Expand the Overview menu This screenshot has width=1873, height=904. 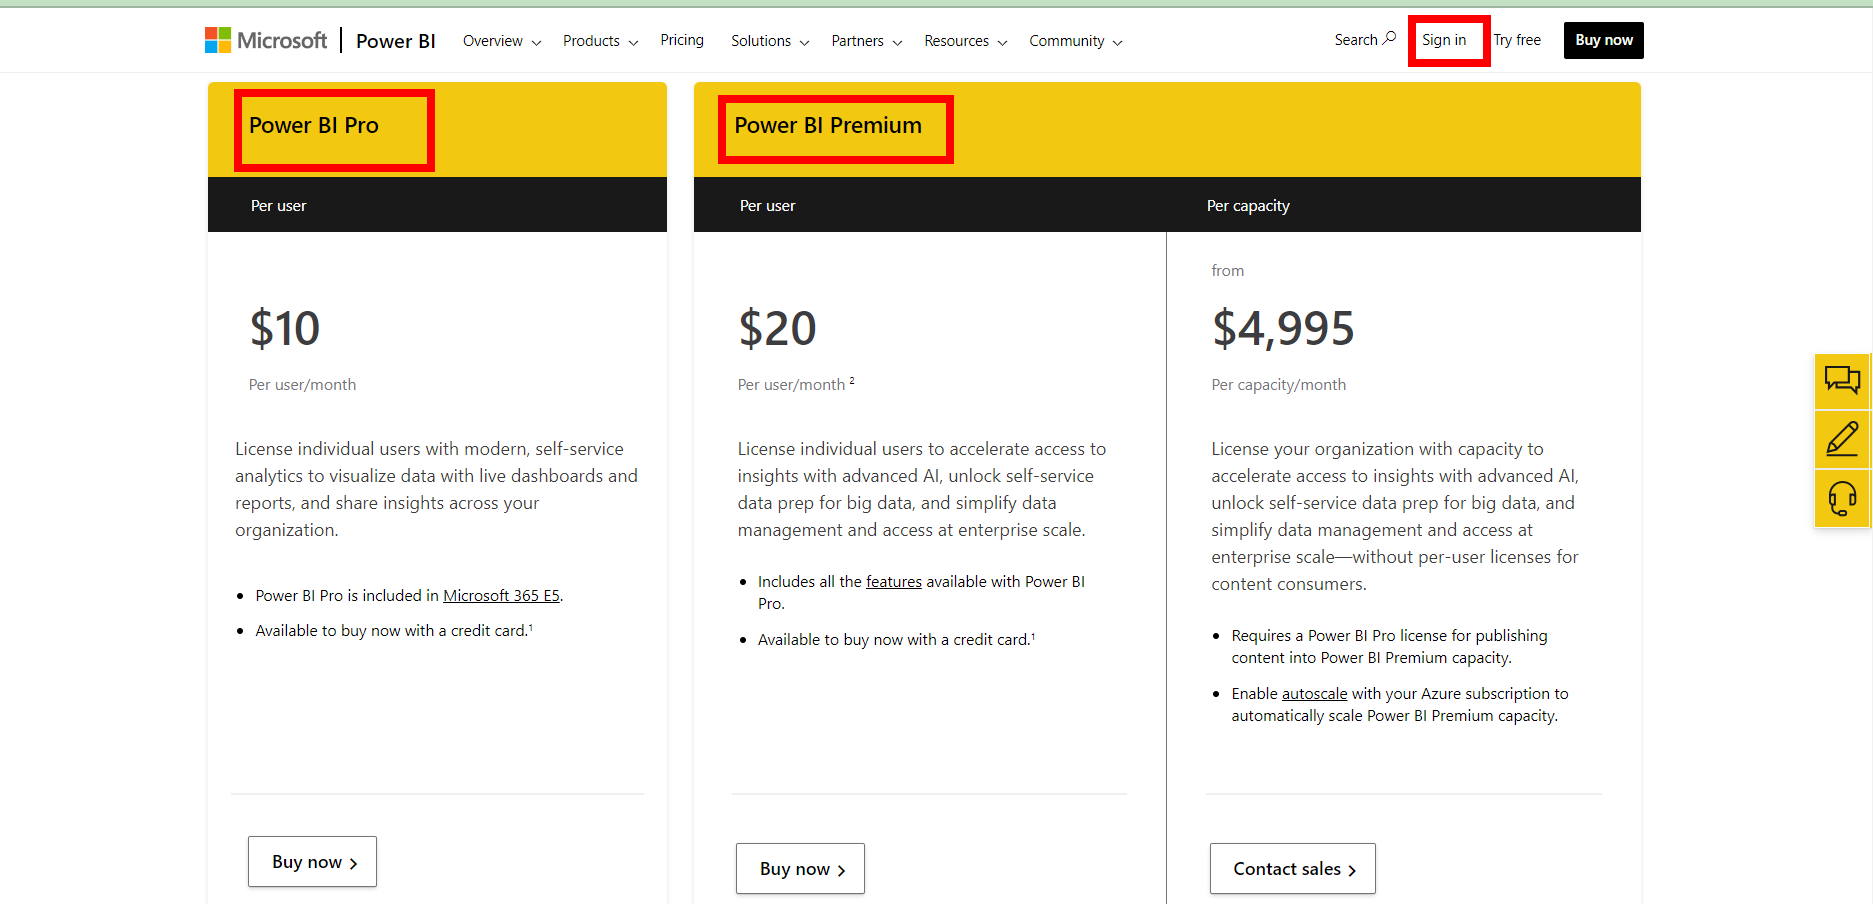(502, 41)
